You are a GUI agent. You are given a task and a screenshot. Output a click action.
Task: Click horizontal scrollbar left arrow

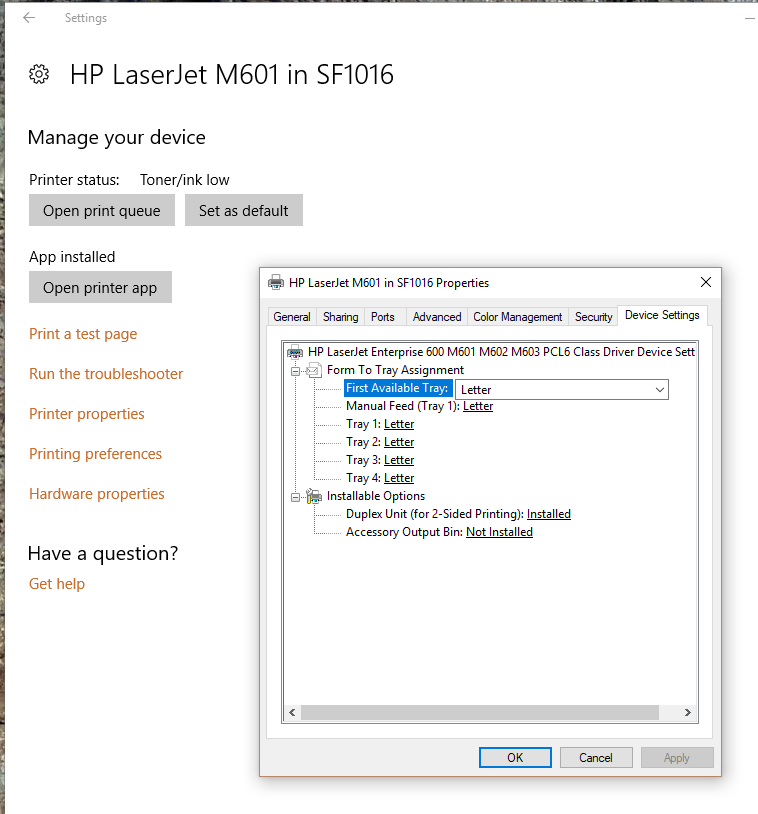292,712
